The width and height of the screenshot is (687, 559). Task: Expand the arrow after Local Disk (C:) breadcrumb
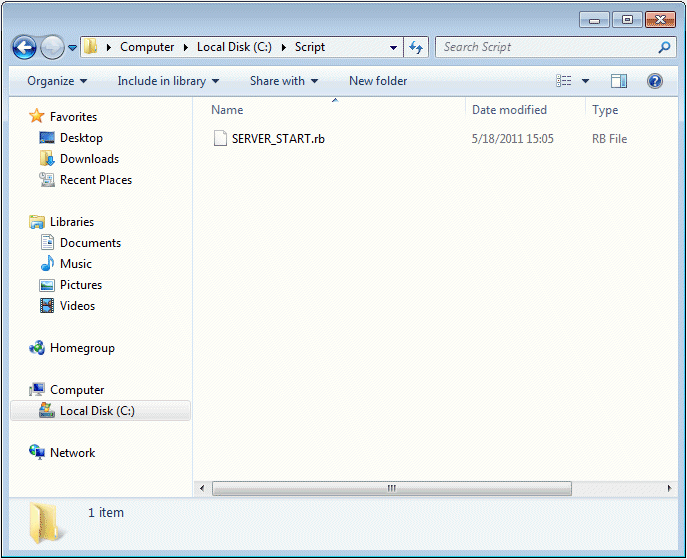point(284,47)
